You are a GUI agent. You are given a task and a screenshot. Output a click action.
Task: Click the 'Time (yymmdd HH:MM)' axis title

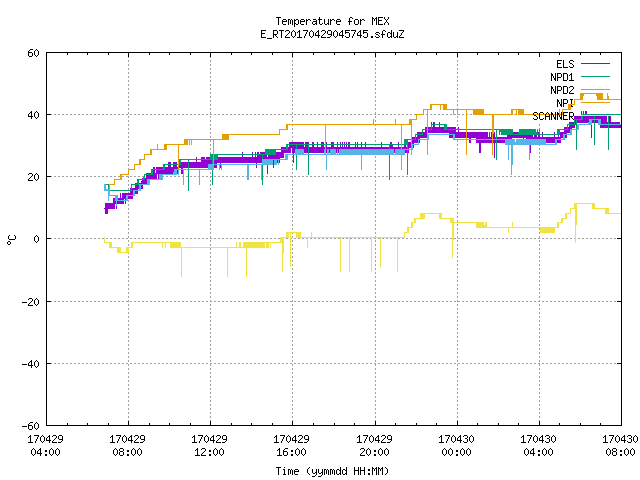click(332, 471)
